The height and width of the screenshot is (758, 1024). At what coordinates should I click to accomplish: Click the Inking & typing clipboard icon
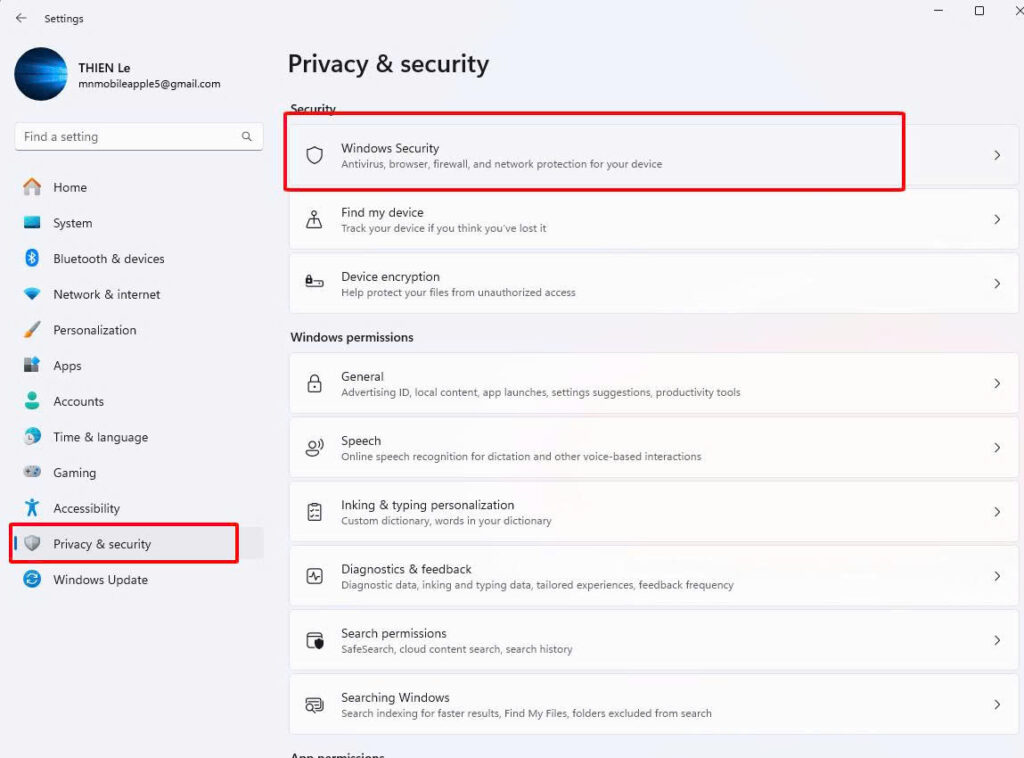tap(315, 512)
